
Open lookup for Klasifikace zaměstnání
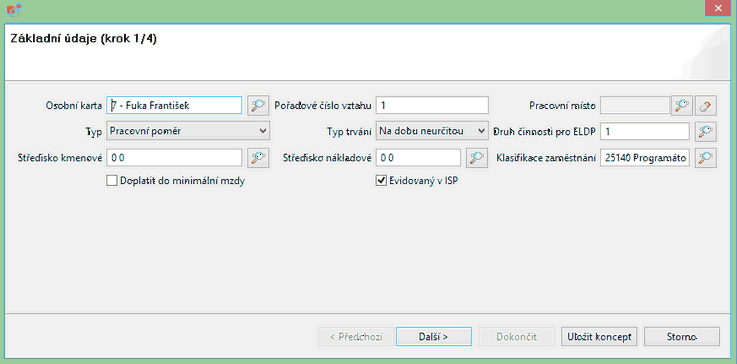point(706,158)
